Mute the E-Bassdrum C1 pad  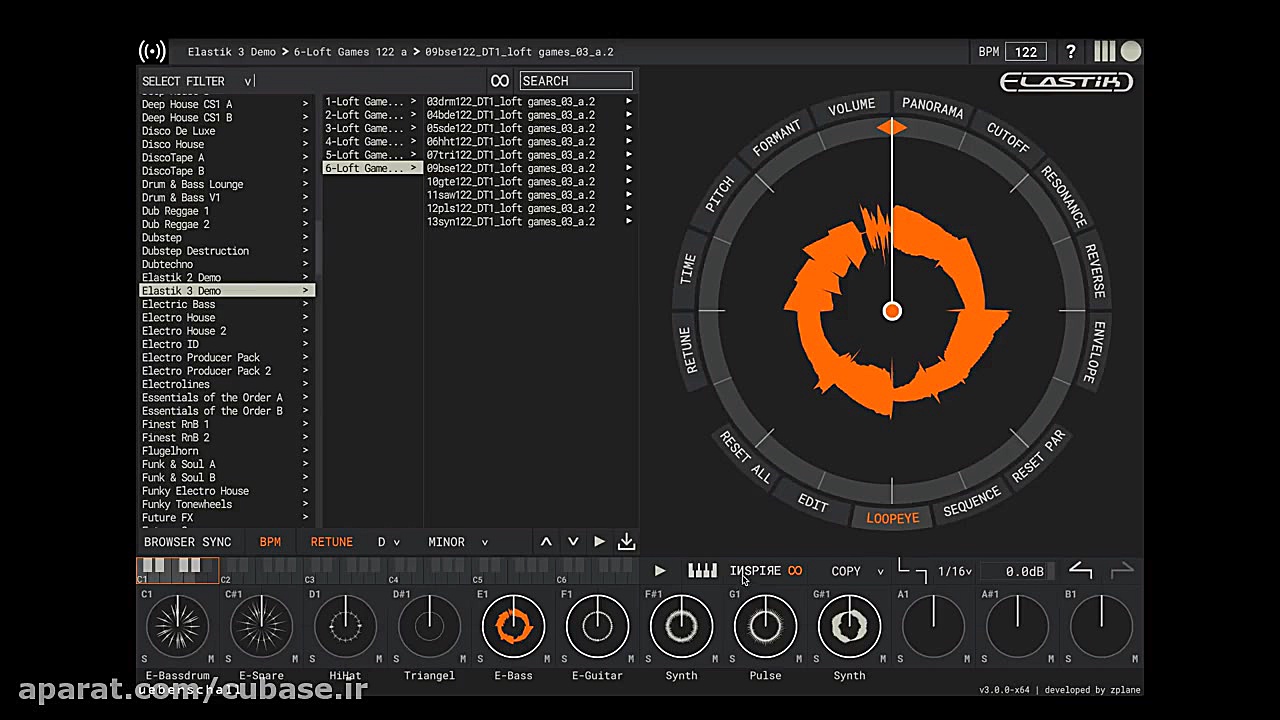(211, 659)
